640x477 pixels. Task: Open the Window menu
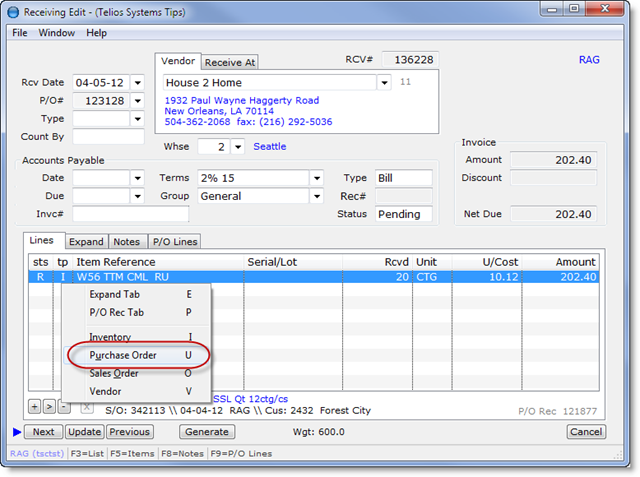pos(57,33)
